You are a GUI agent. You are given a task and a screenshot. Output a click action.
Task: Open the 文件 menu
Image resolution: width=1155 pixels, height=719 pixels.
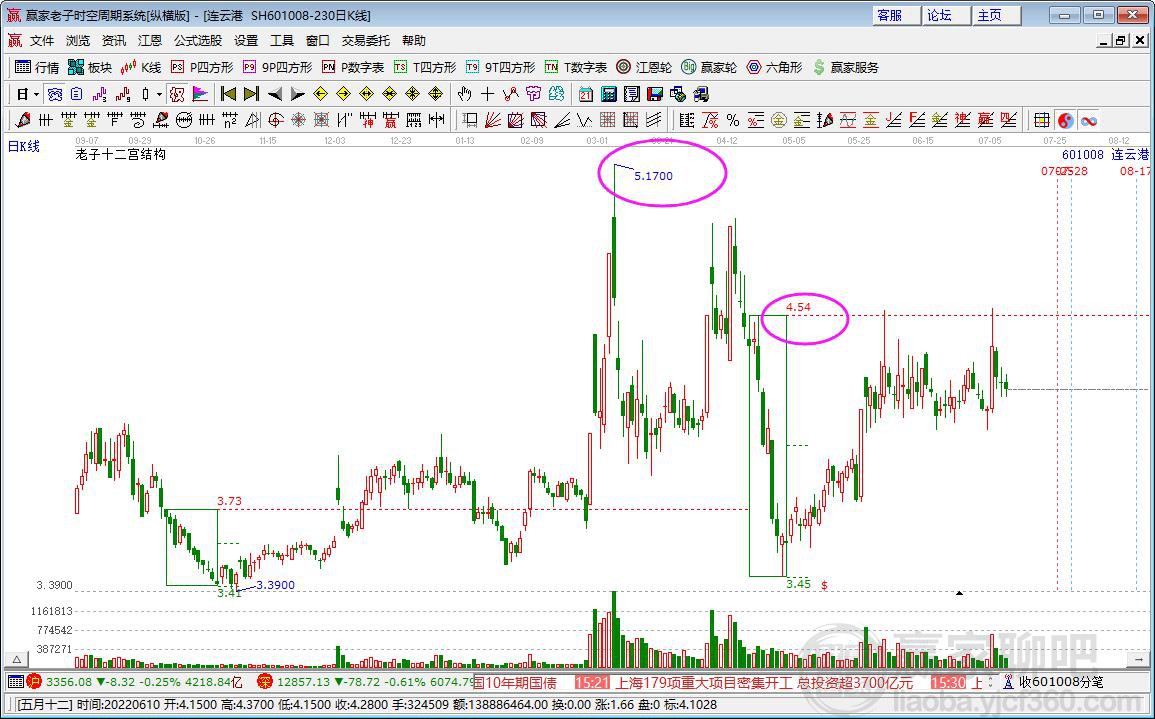coord(42,41)
